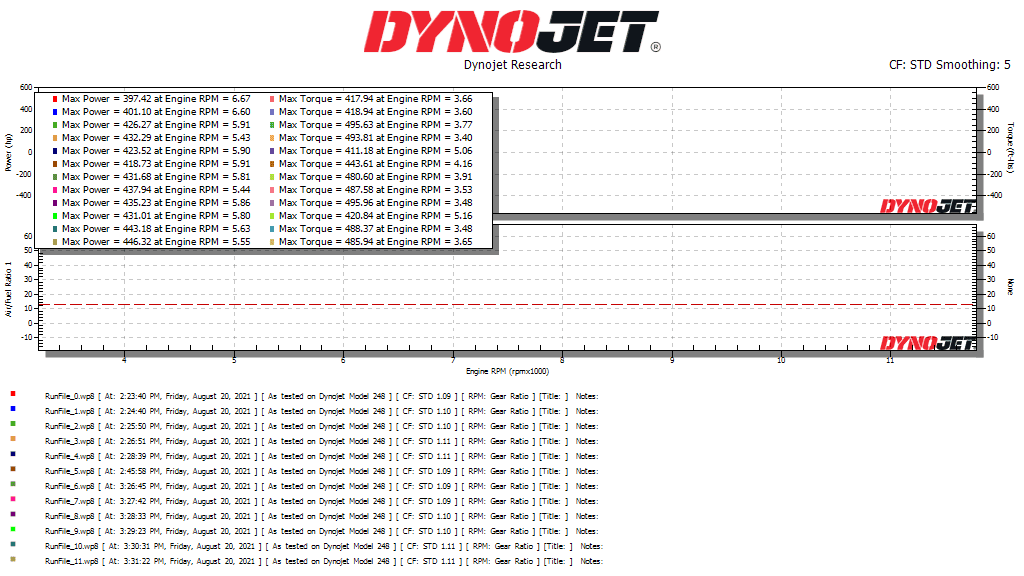This screenshot has height=576, width=1024.
Task: Click the red swatch for RunFile_0.wp8
Action: coord(12,394)
